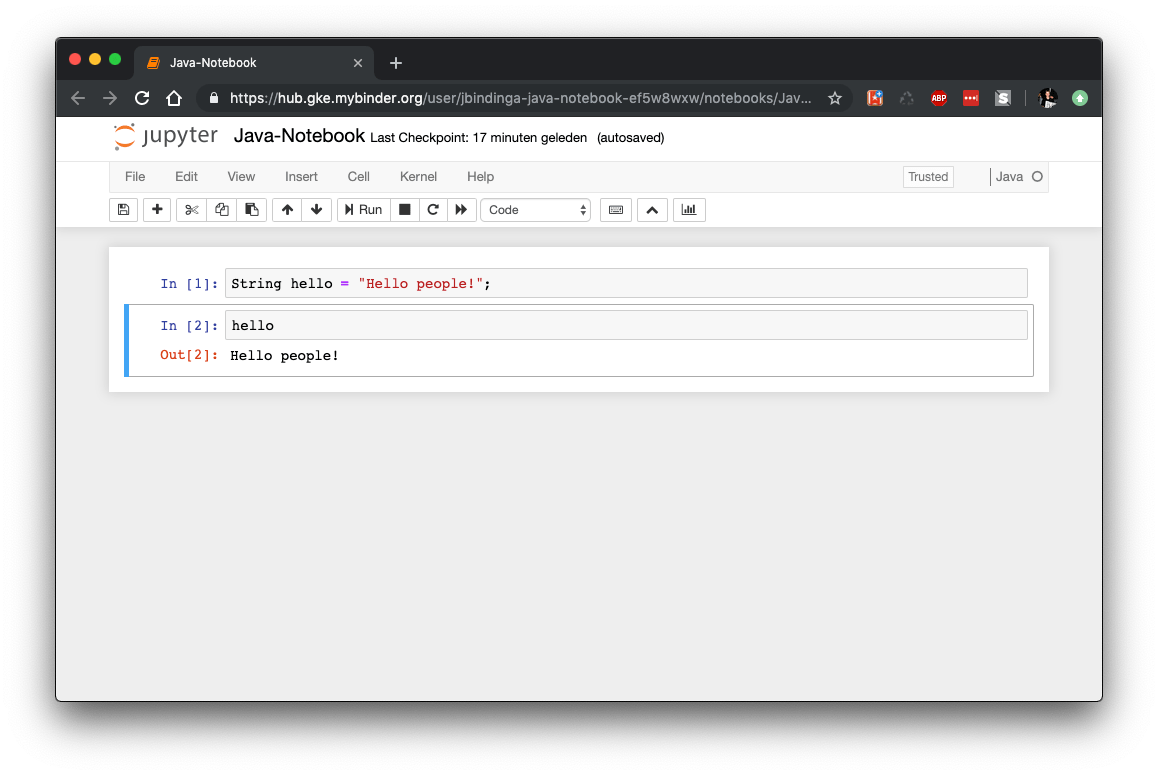The image size is (1158, 775).
Task: Save the notebook via the save icon
Action: coord(123,209)
